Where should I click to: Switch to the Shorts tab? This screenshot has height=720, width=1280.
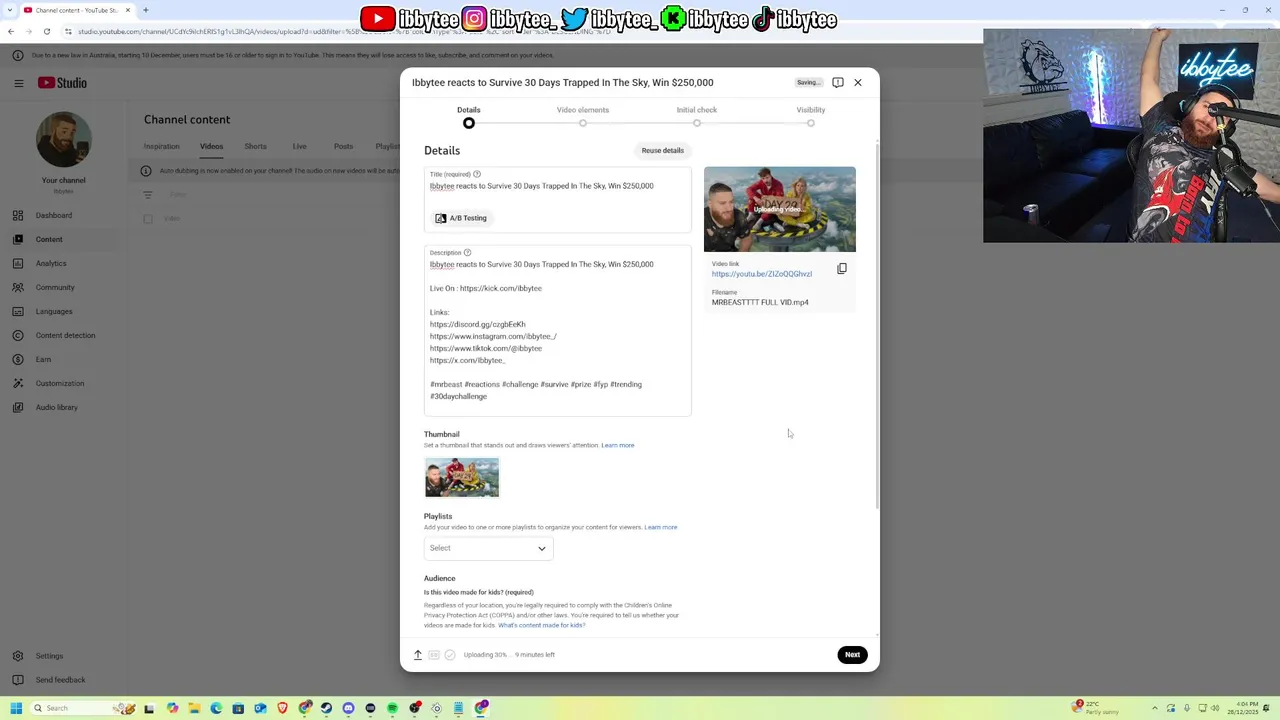point(255,146)
